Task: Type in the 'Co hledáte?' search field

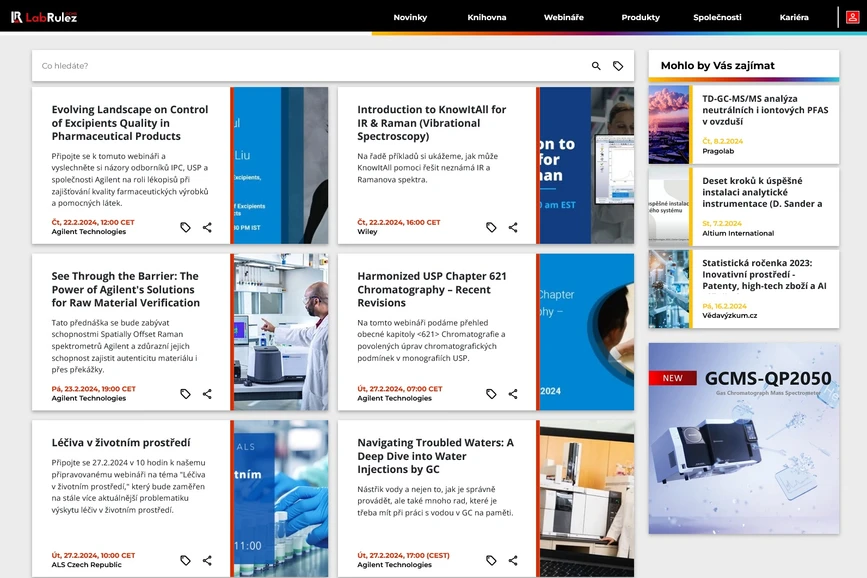Action: point(300,66)
